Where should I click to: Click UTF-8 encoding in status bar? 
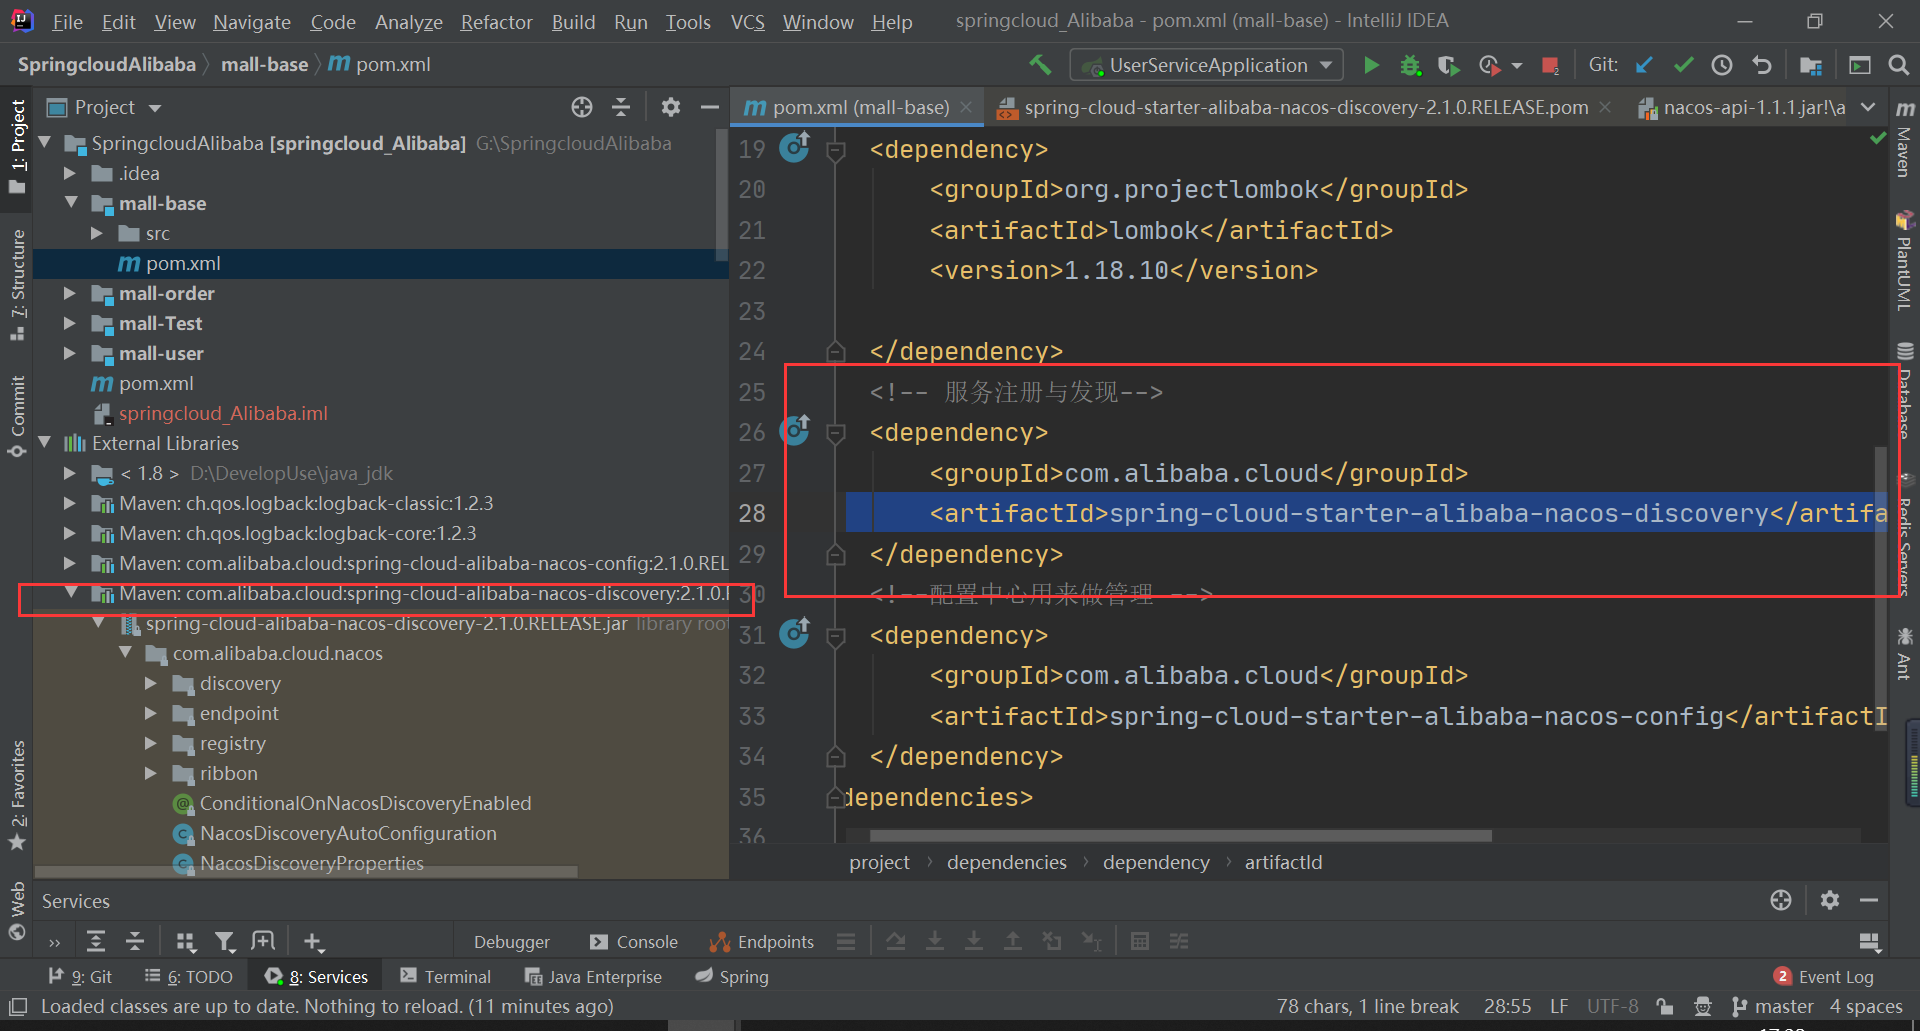pos(1612,1006)
